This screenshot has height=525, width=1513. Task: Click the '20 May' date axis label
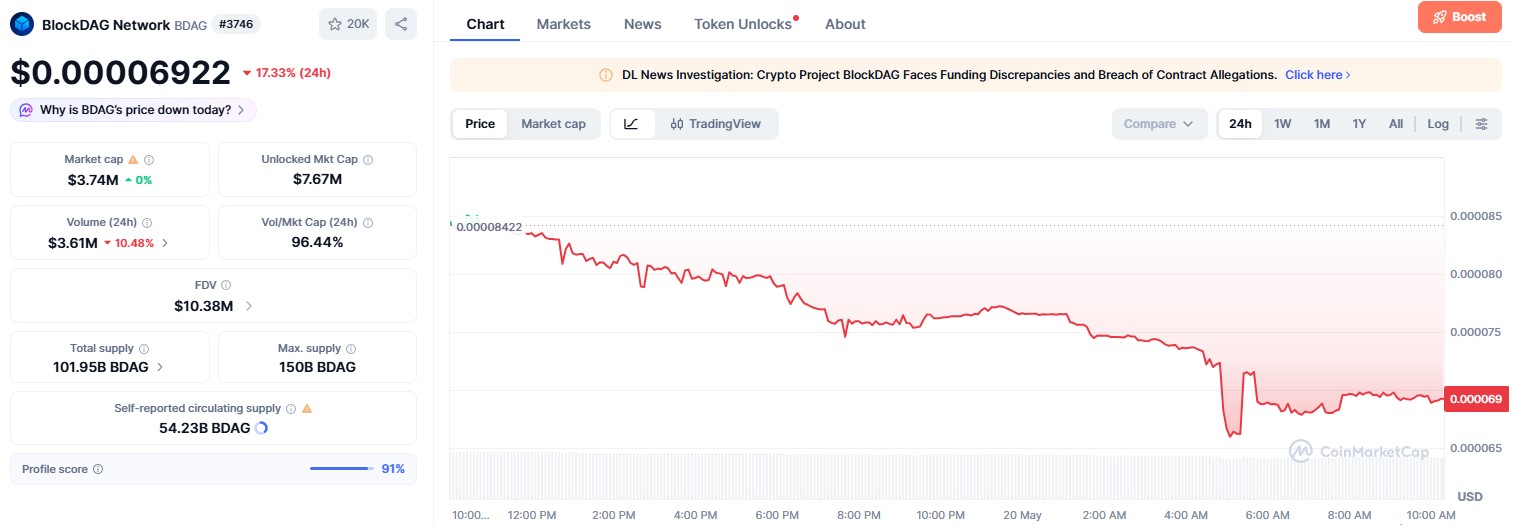coord(1021,515)
